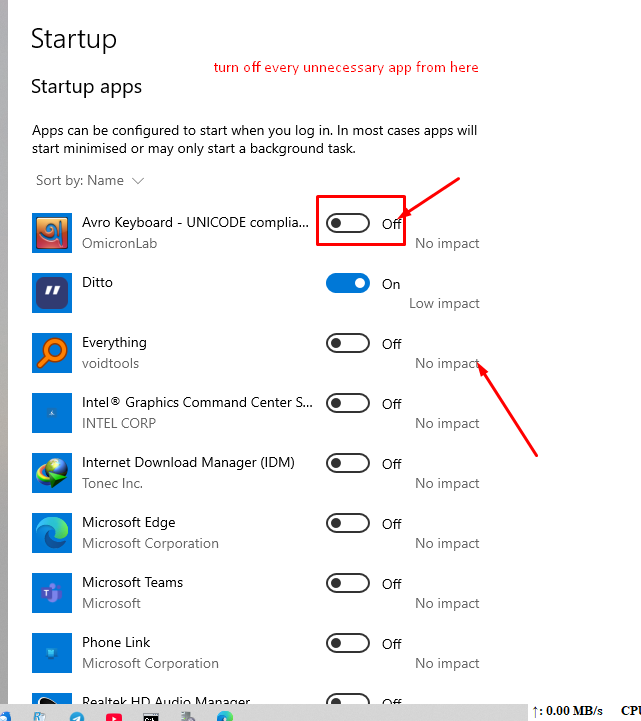The image size is (641, 721).
Task: Open the Sort by Name dropdown
Action: [x=91, y=180]
